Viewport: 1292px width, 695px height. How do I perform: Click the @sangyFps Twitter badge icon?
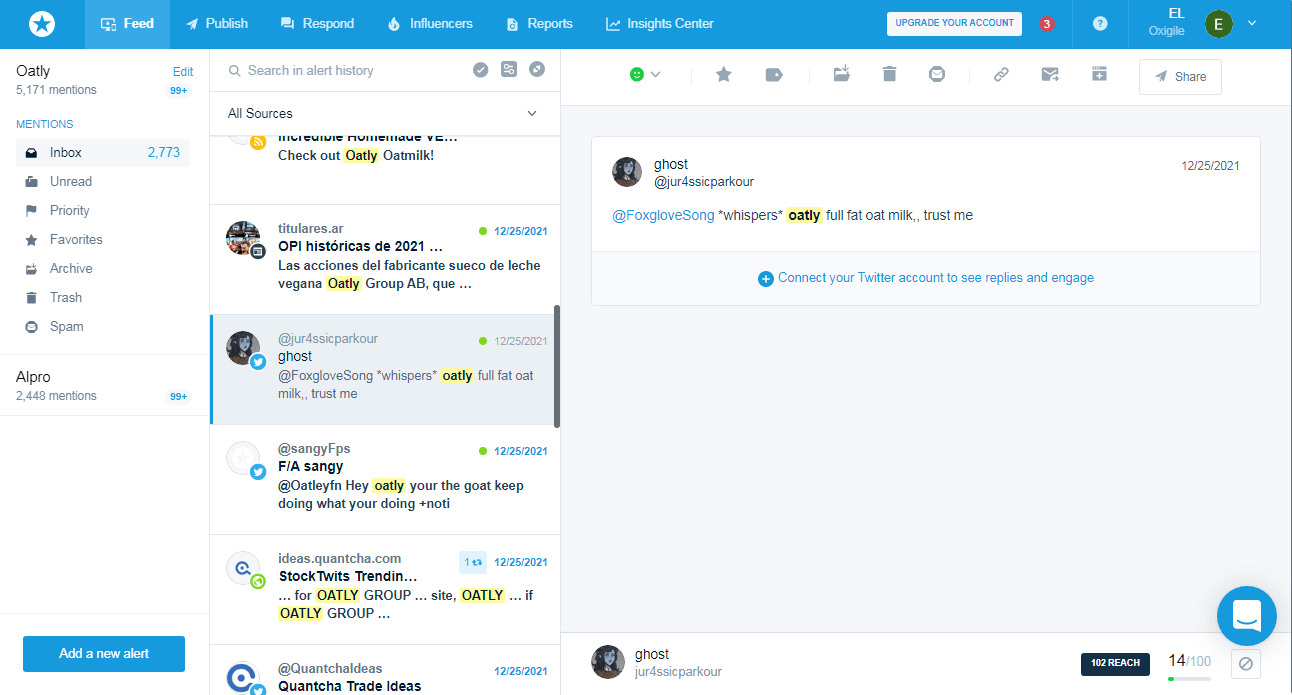click(258, 472)
